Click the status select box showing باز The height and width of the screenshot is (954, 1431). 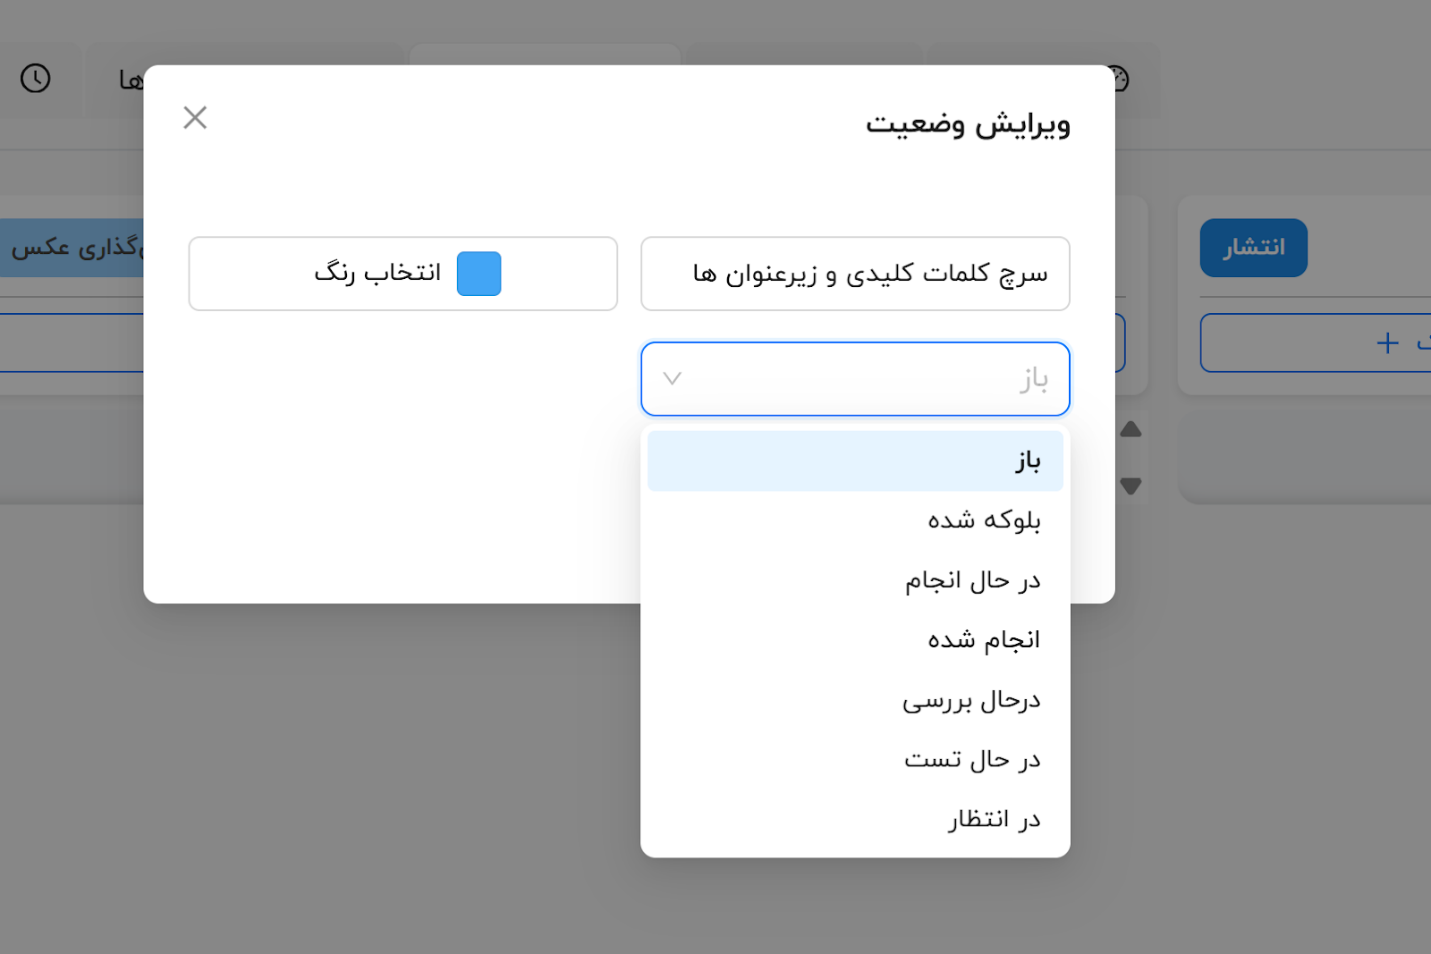855,379
